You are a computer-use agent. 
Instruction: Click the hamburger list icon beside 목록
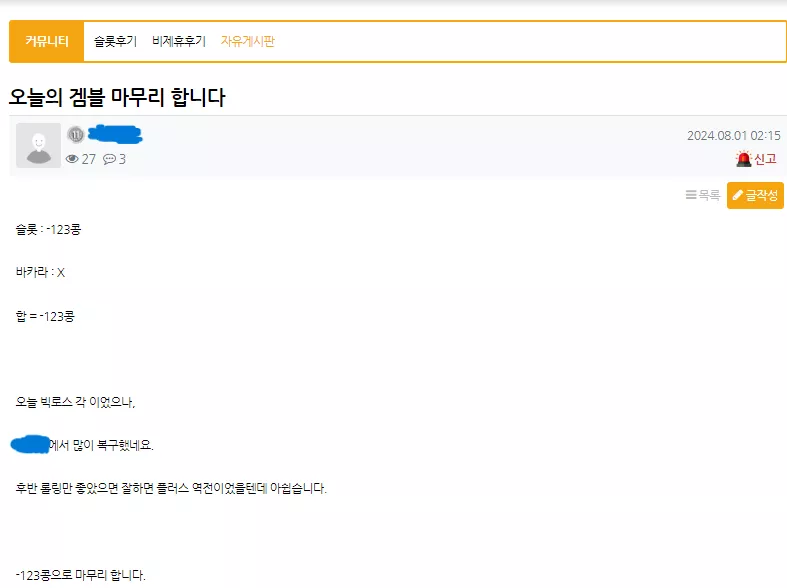coord(691,195)
